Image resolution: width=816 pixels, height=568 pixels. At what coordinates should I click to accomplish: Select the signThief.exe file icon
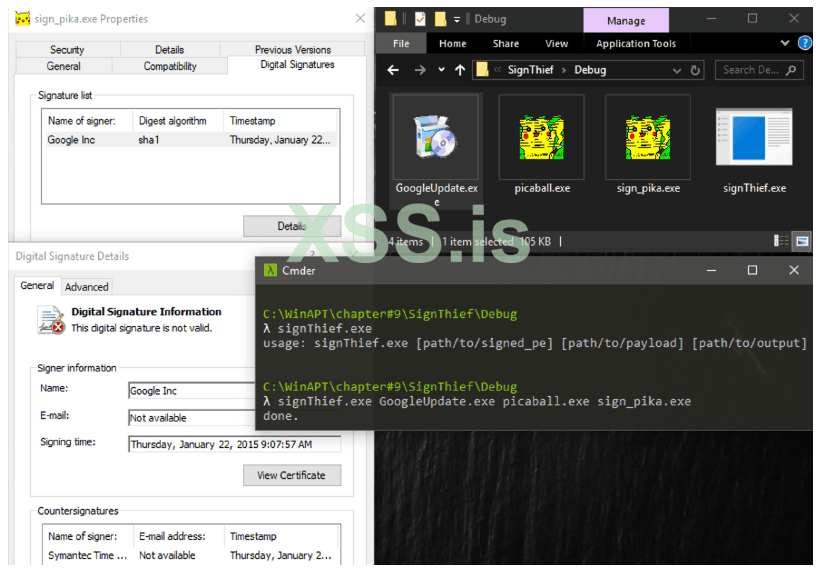coord(754,137)
